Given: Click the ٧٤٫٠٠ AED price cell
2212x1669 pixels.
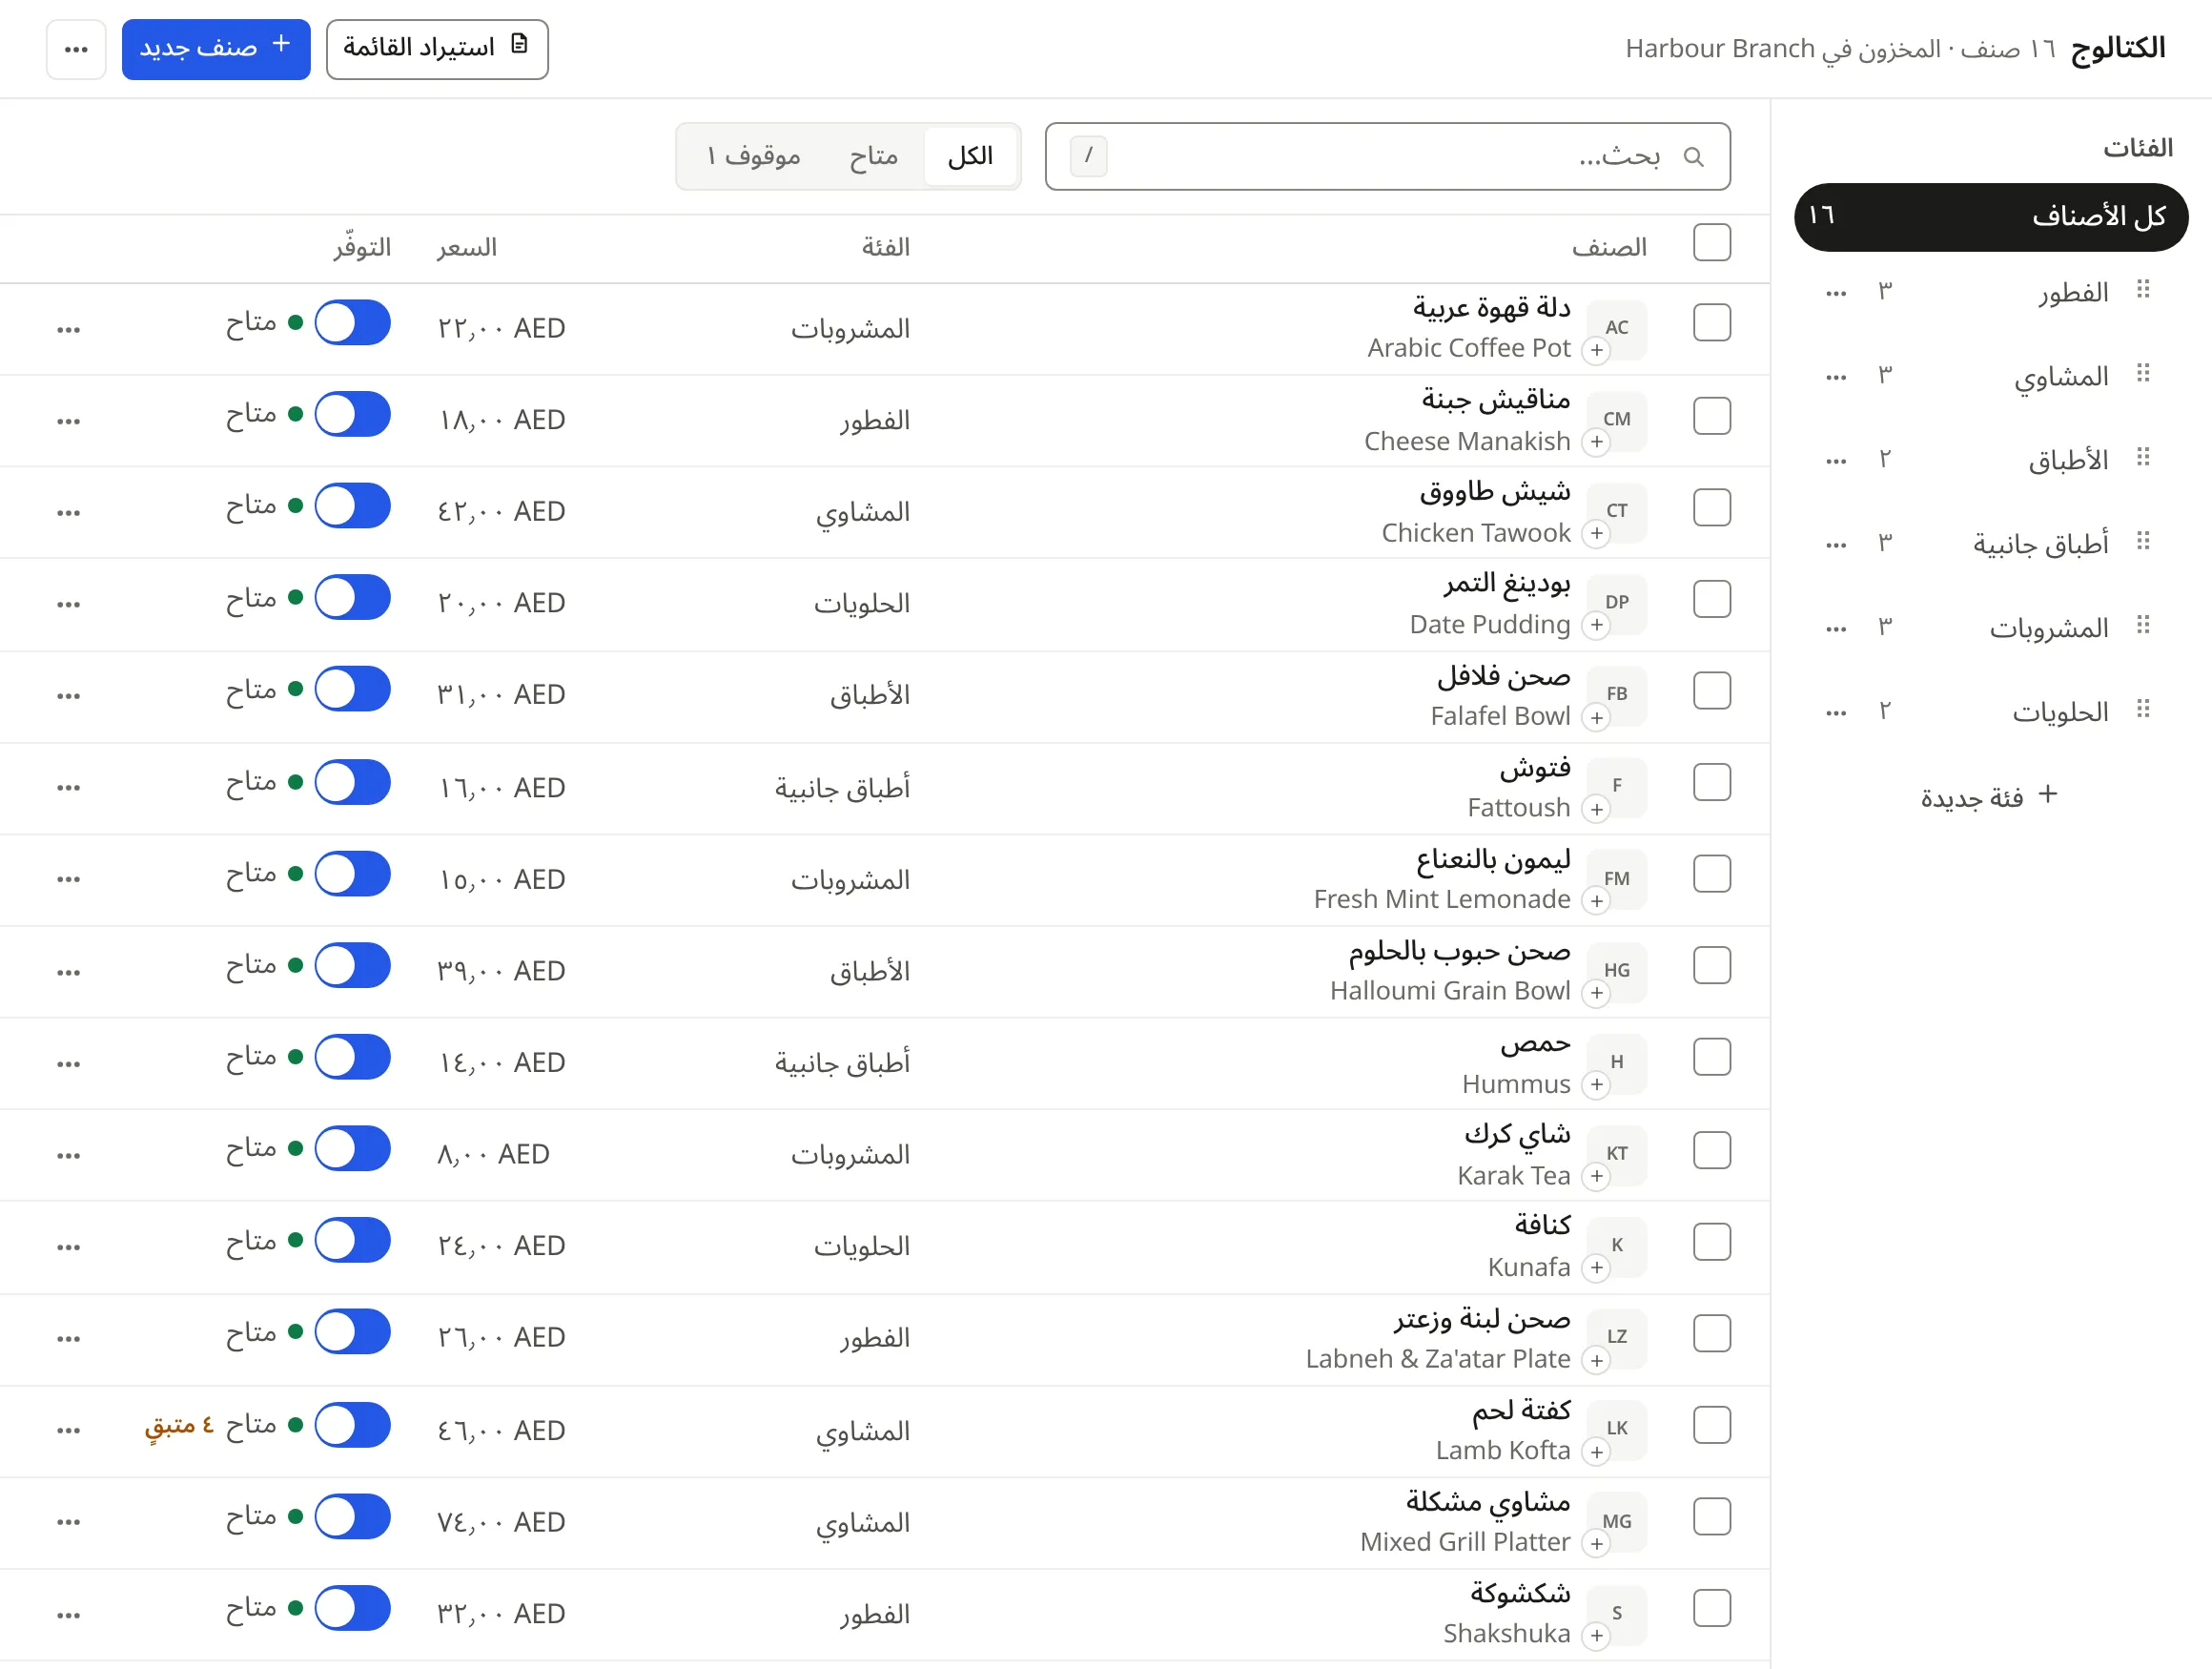Looking at the screenshot, I should [x=501, y=1523].
